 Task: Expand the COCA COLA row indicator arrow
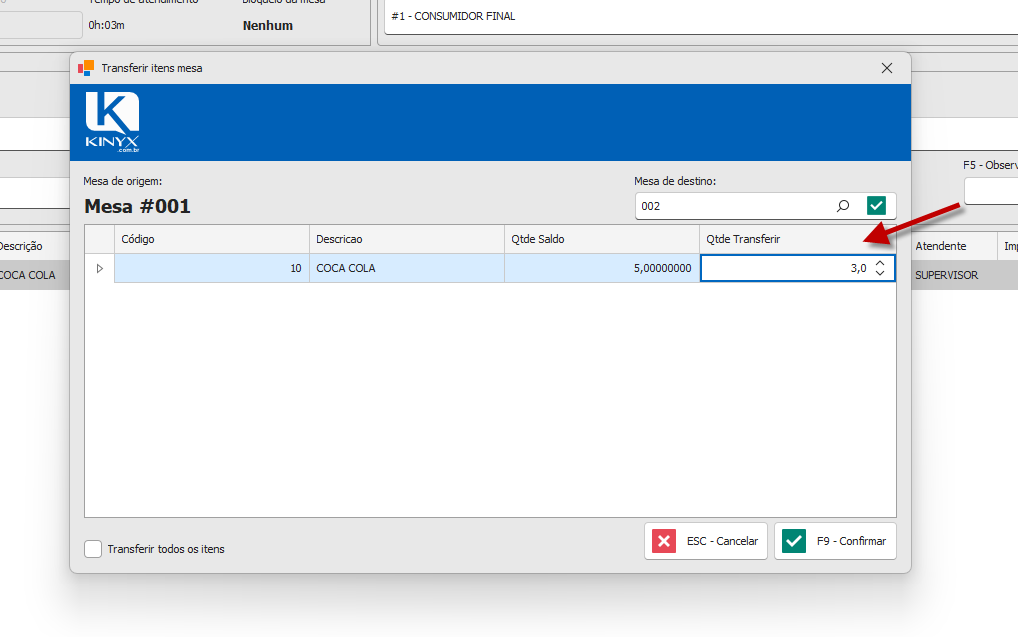[99, 268]
